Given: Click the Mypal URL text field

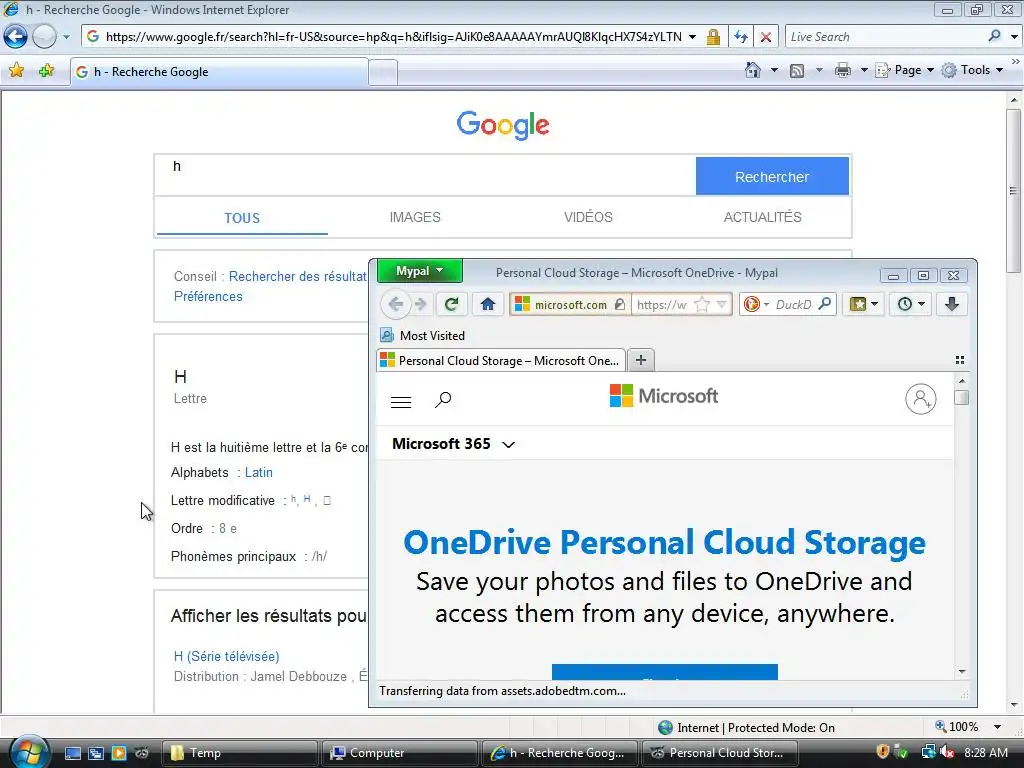Looking at the screenshot, I should click(x=661, y=304).
